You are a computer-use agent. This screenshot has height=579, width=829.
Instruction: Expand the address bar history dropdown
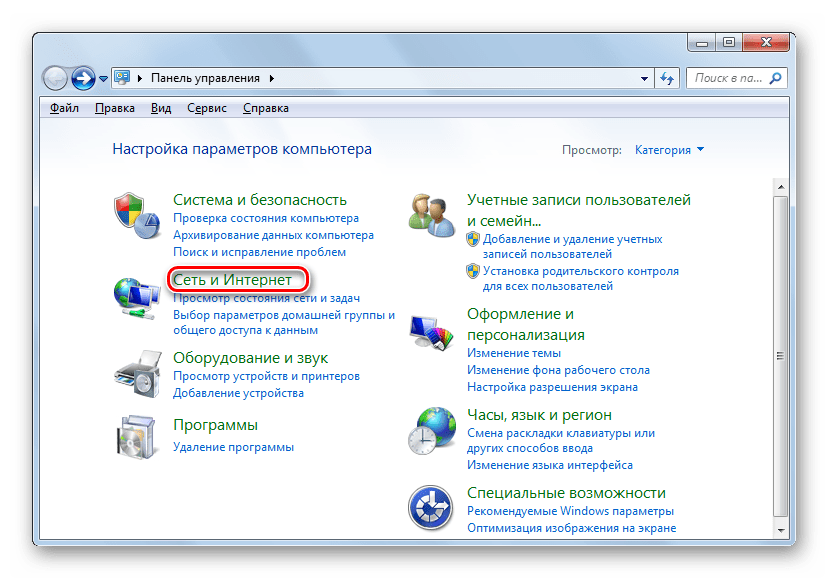point(644,77)
